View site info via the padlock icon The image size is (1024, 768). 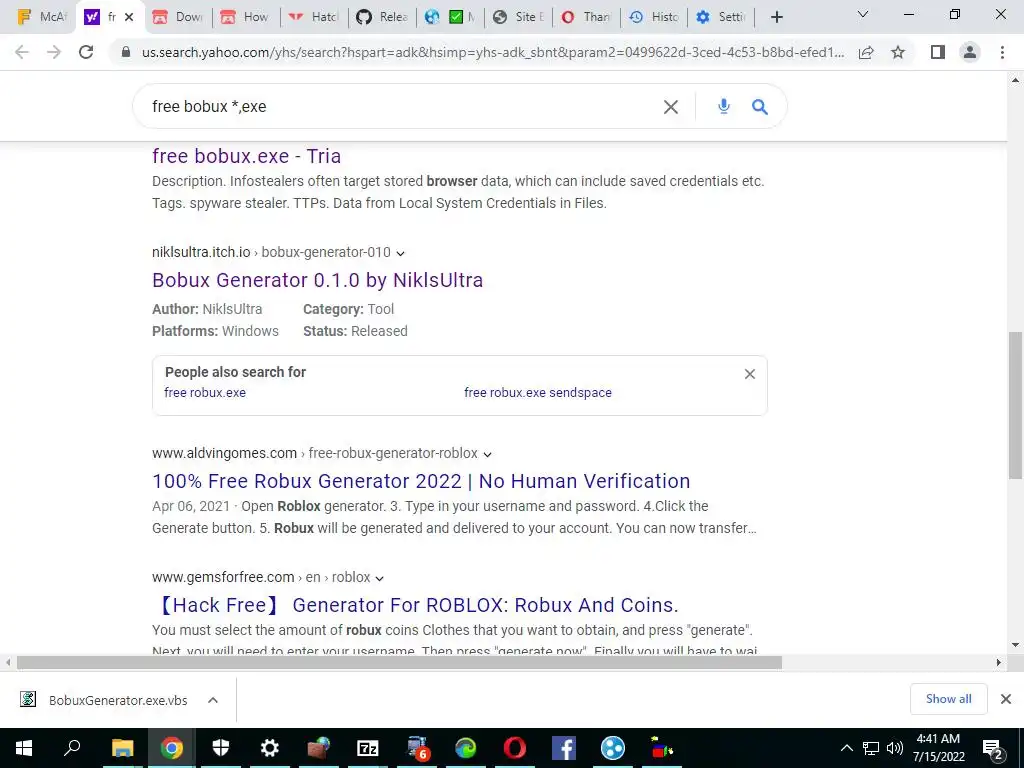125,52
